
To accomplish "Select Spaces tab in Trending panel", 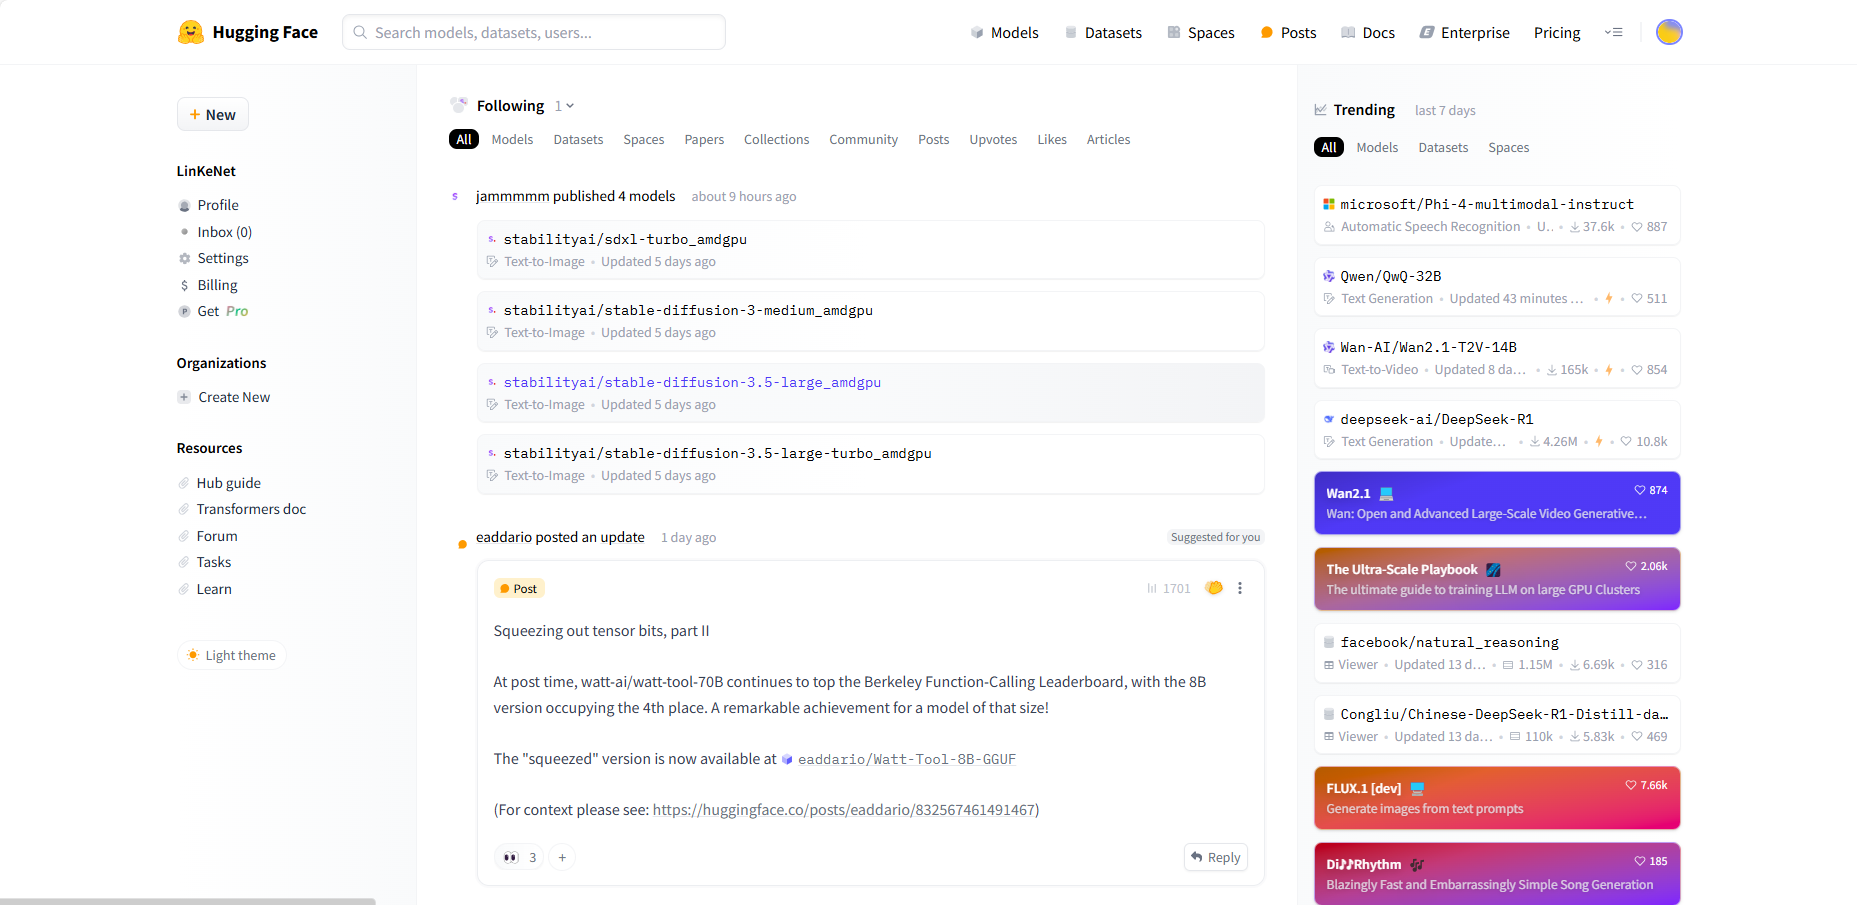I will (1508, 147).
